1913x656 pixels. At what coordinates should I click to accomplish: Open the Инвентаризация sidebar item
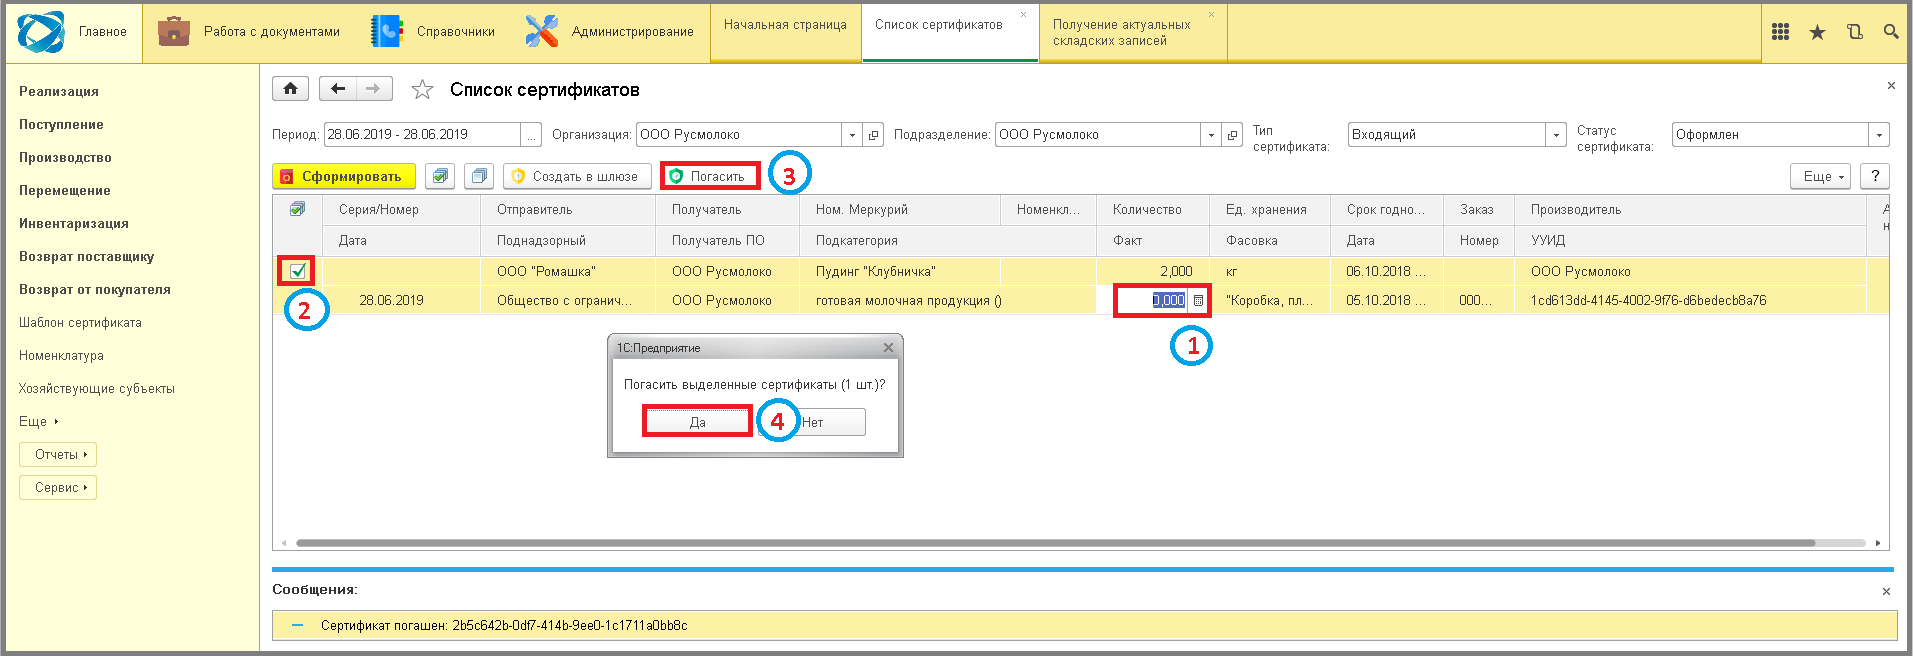click(x=74, y=224)
